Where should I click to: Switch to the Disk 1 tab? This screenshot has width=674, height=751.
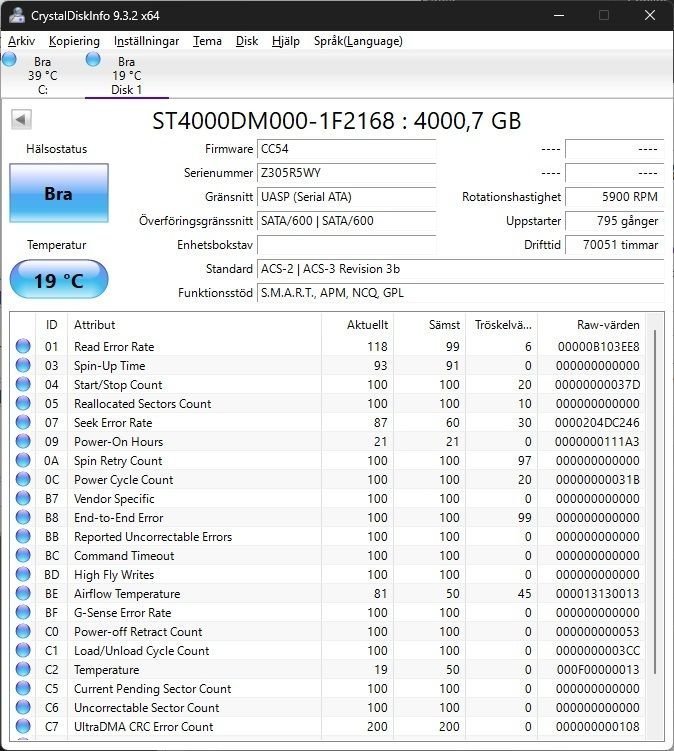[126, 76]
